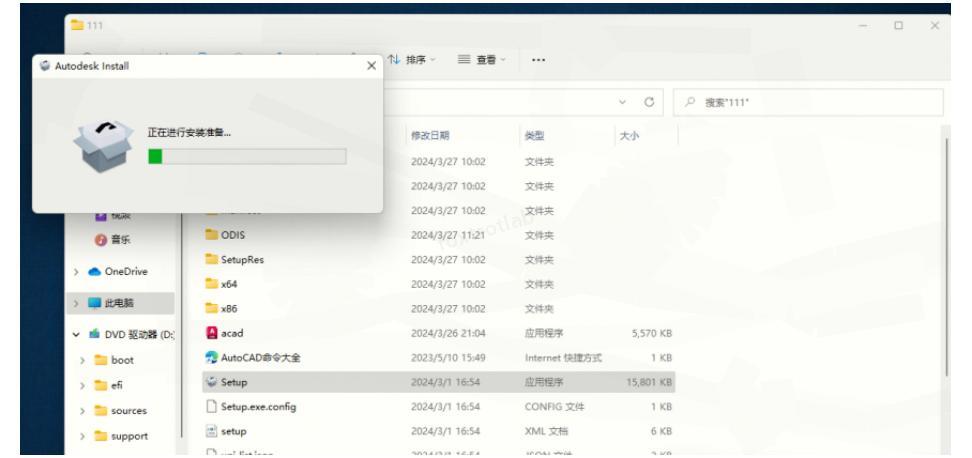Click the DVD 驱动器 drive icon
This screenshot has height=458, width=972.
coord(94,334)
